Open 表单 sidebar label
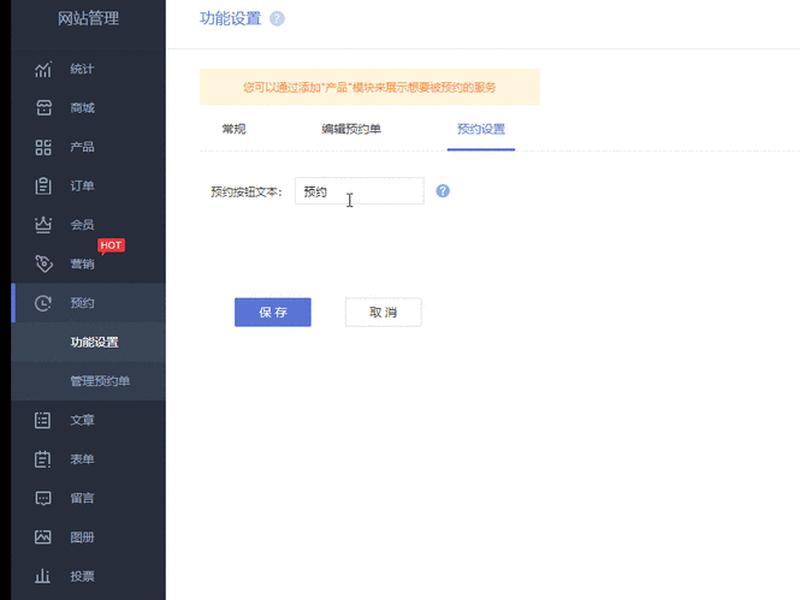800x600 pixels. [82, 459]
